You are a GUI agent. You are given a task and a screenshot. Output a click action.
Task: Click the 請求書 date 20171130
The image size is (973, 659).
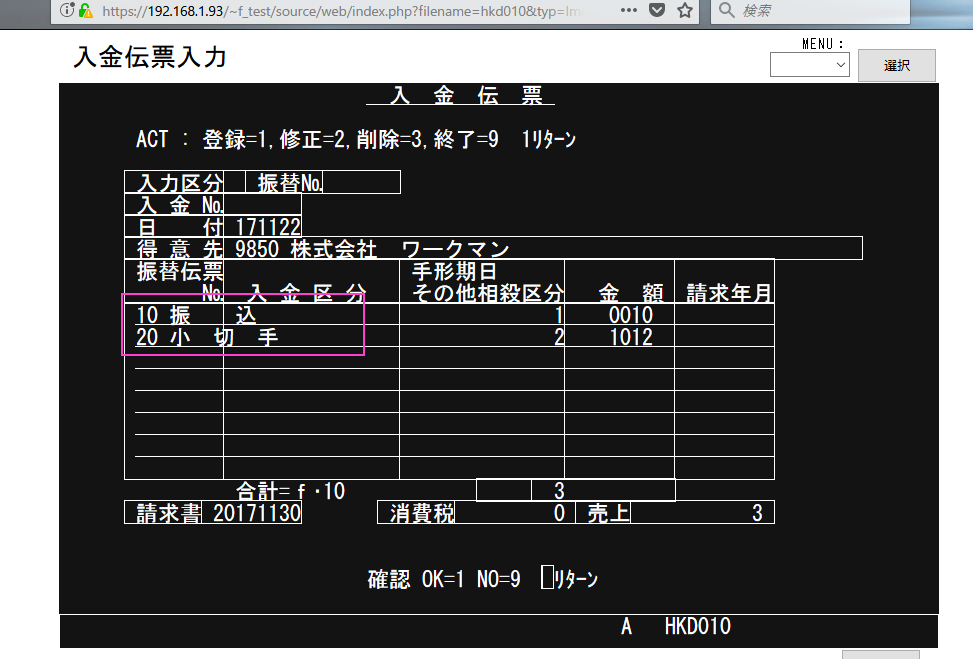[256, 513]
